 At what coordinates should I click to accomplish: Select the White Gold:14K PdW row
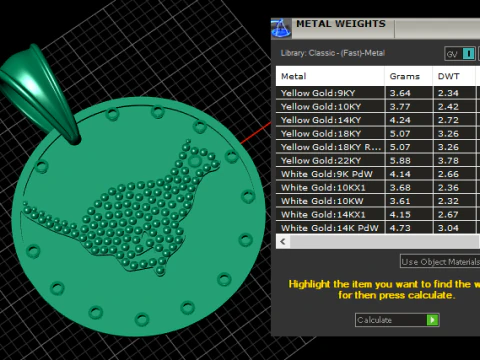(378, 228)
